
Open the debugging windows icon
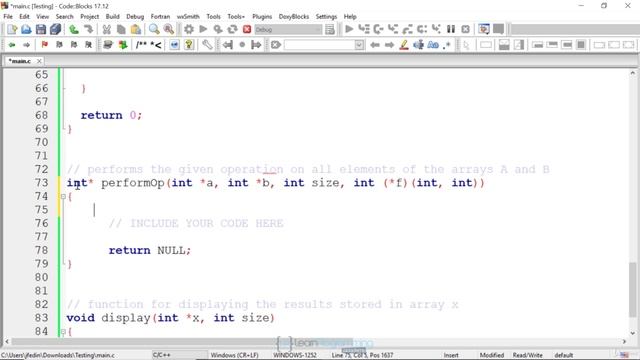tap(484, 29)
